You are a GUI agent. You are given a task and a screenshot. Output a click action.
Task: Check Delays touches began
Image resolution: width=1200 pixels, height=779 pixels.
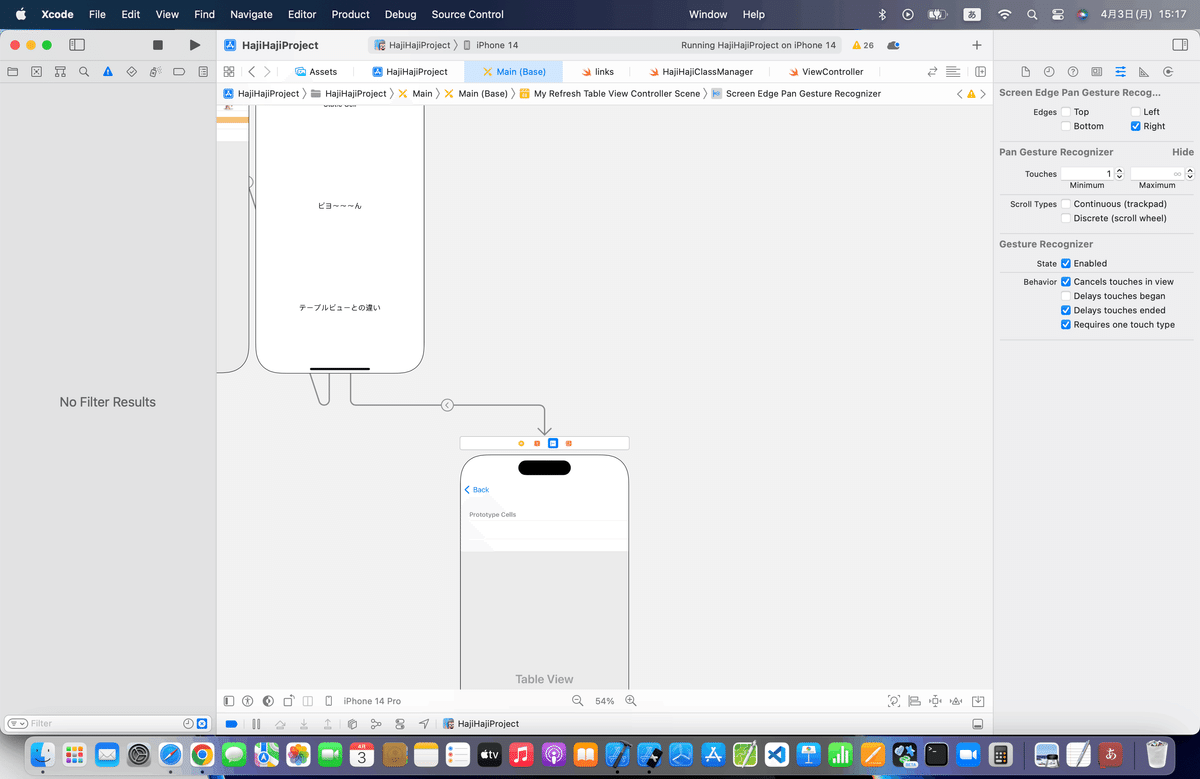(1066, 296)
